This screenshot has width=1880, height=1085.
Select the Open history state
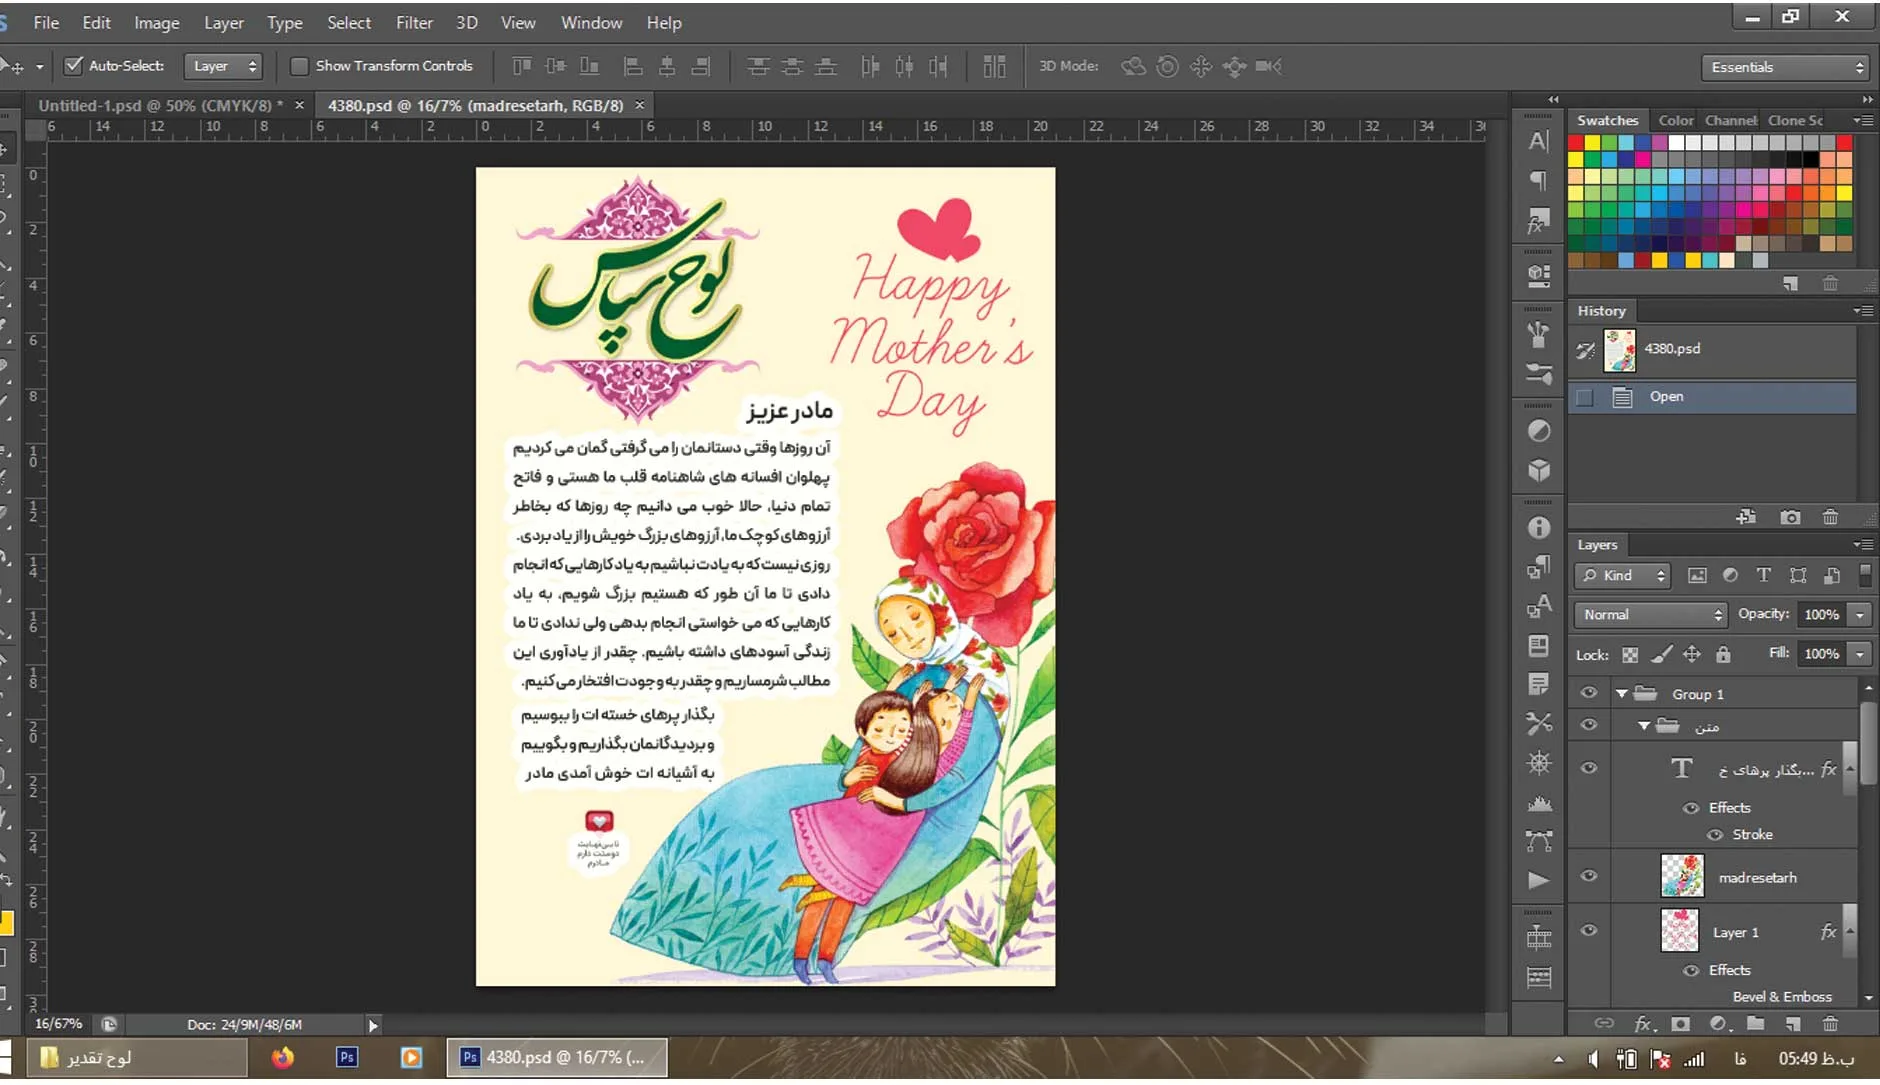coord(1666,396)
